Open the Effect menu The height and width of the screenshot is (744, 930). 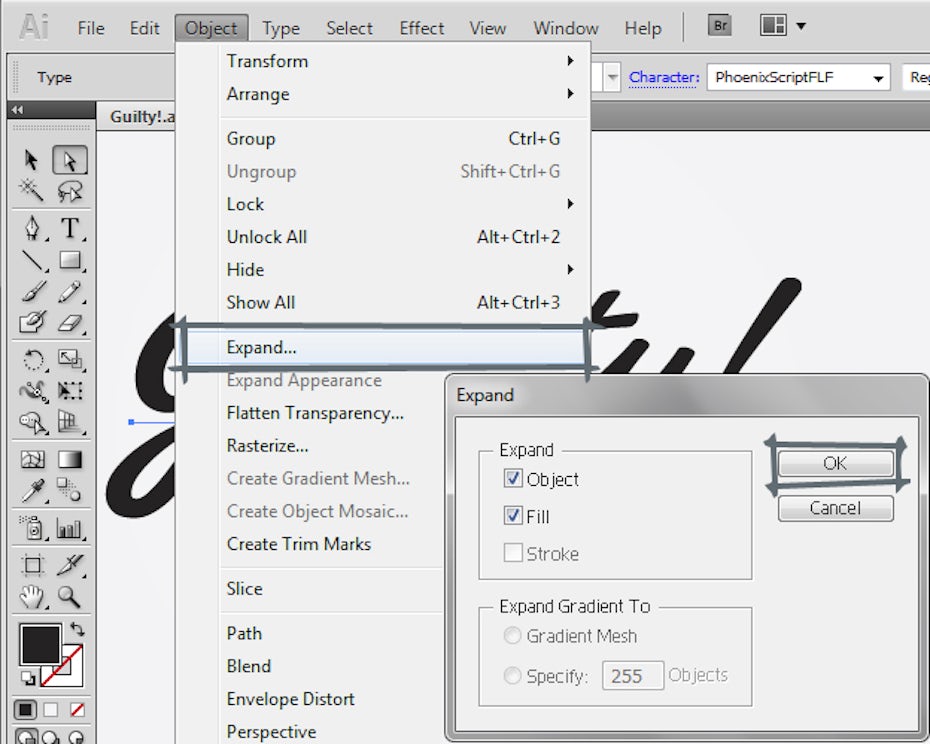(x=421, y=28)
